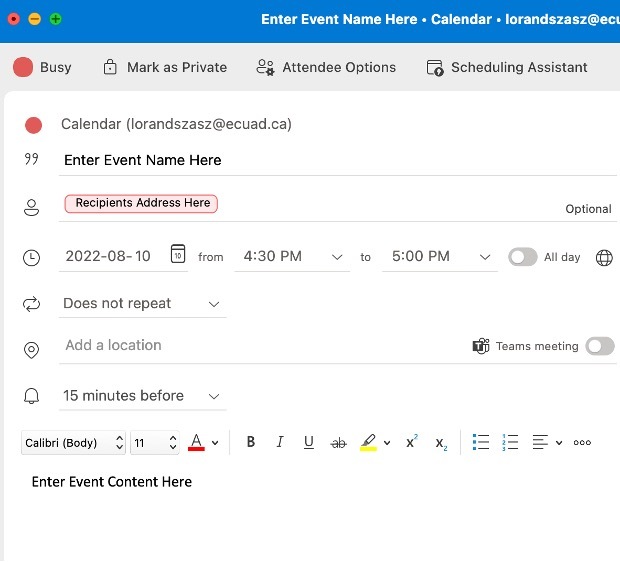Click the text alignment icon
Viewport: 620px width, 562px height.
tap(540, 442)
